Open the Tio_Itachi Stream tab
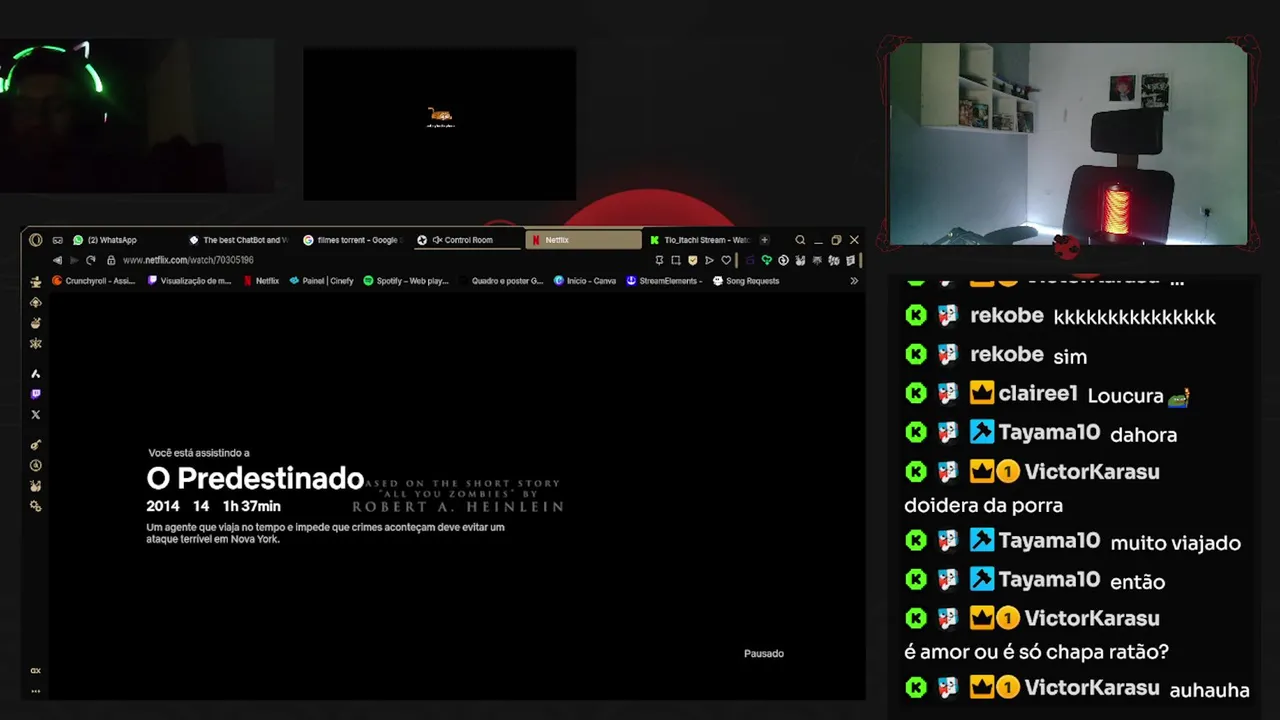 click(699, 240)
